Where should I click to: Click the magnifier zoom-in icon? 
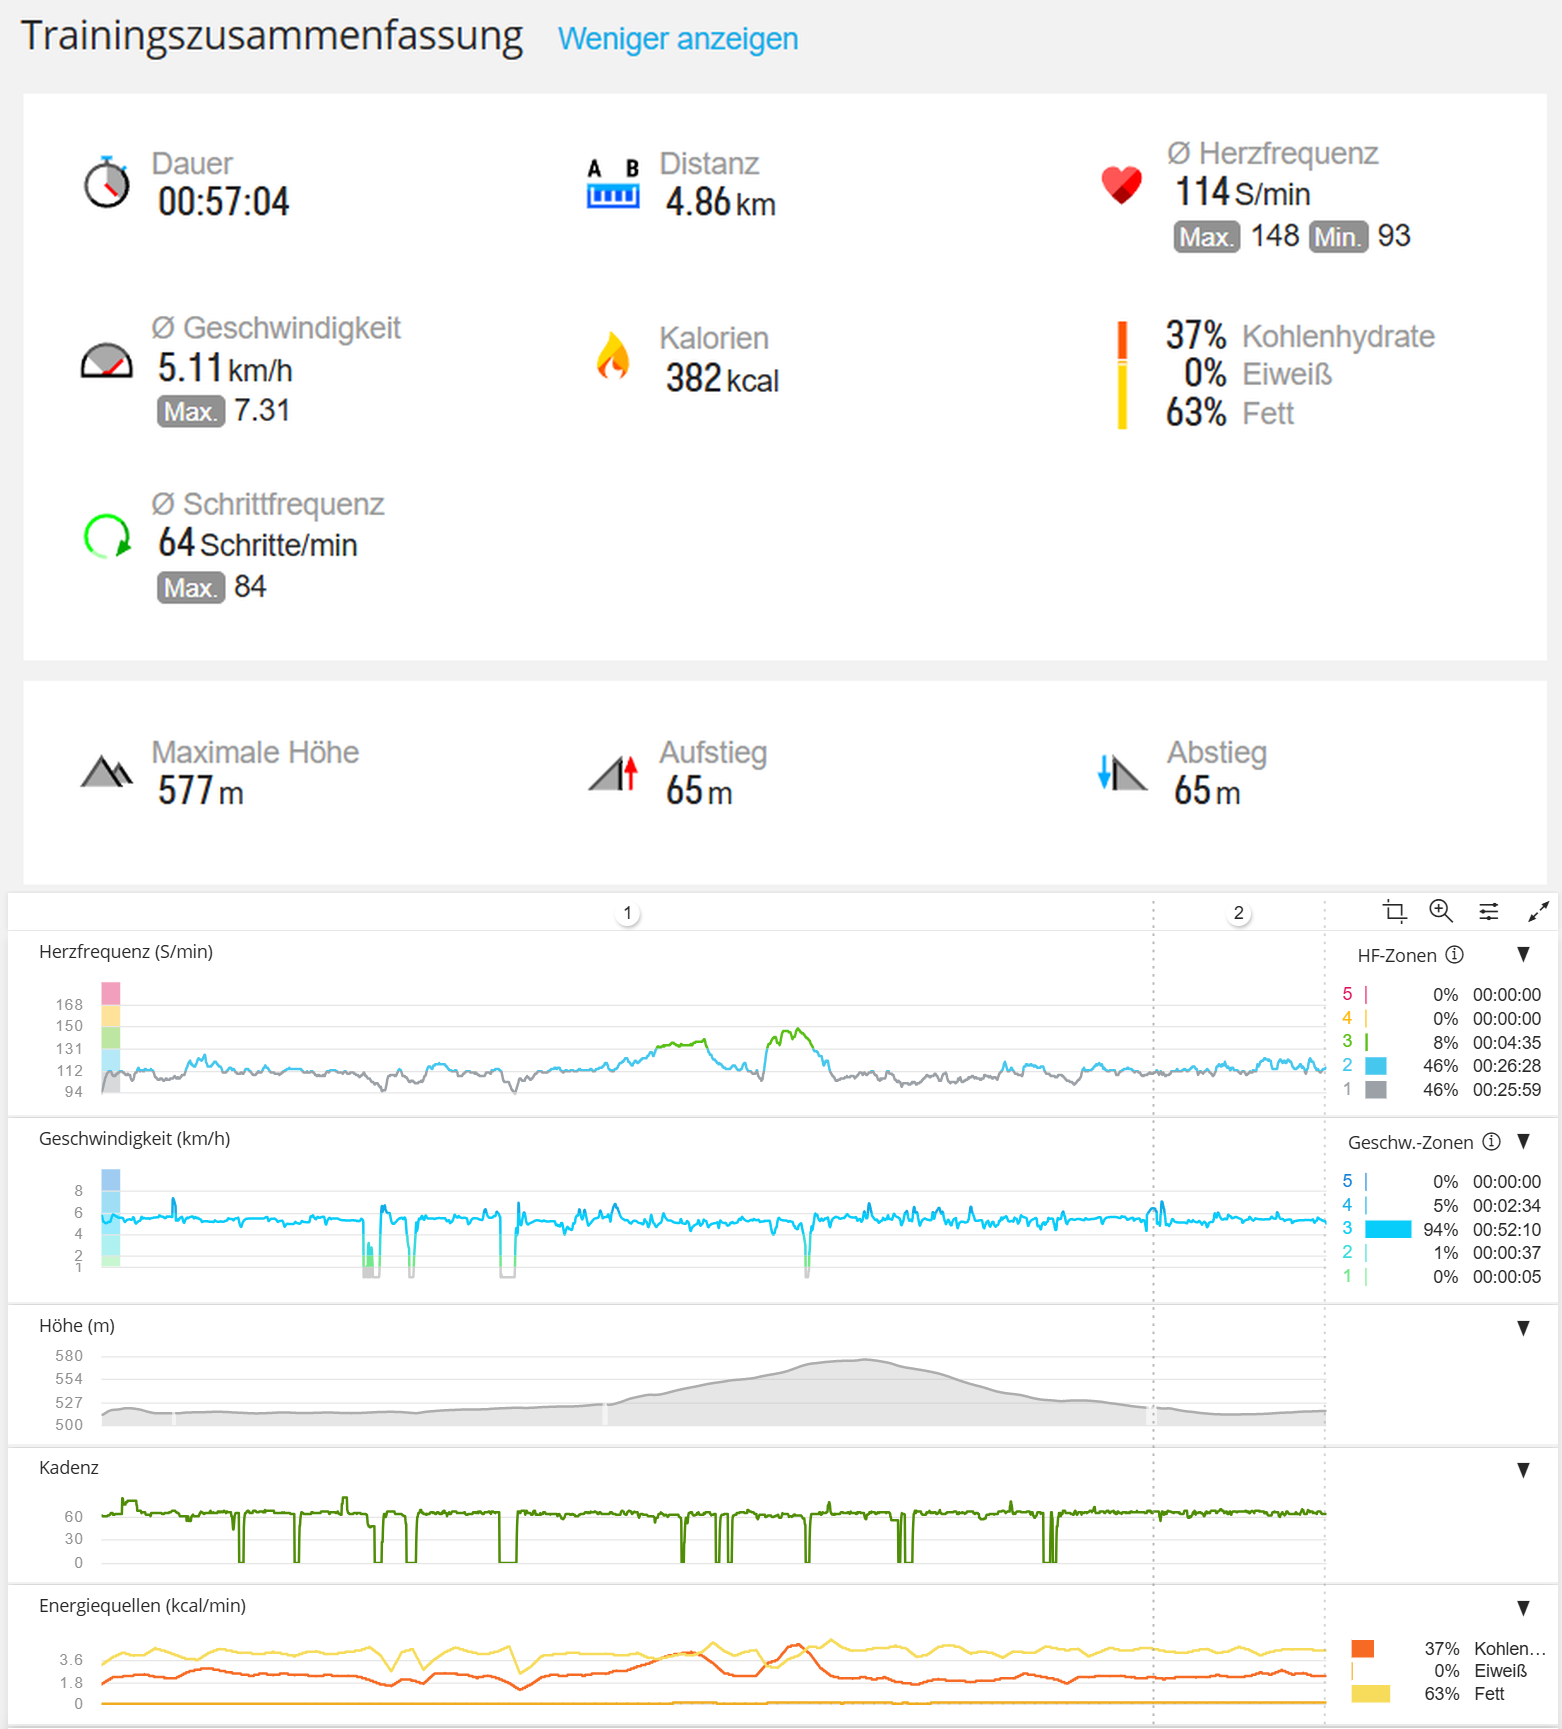point(1441,910)
